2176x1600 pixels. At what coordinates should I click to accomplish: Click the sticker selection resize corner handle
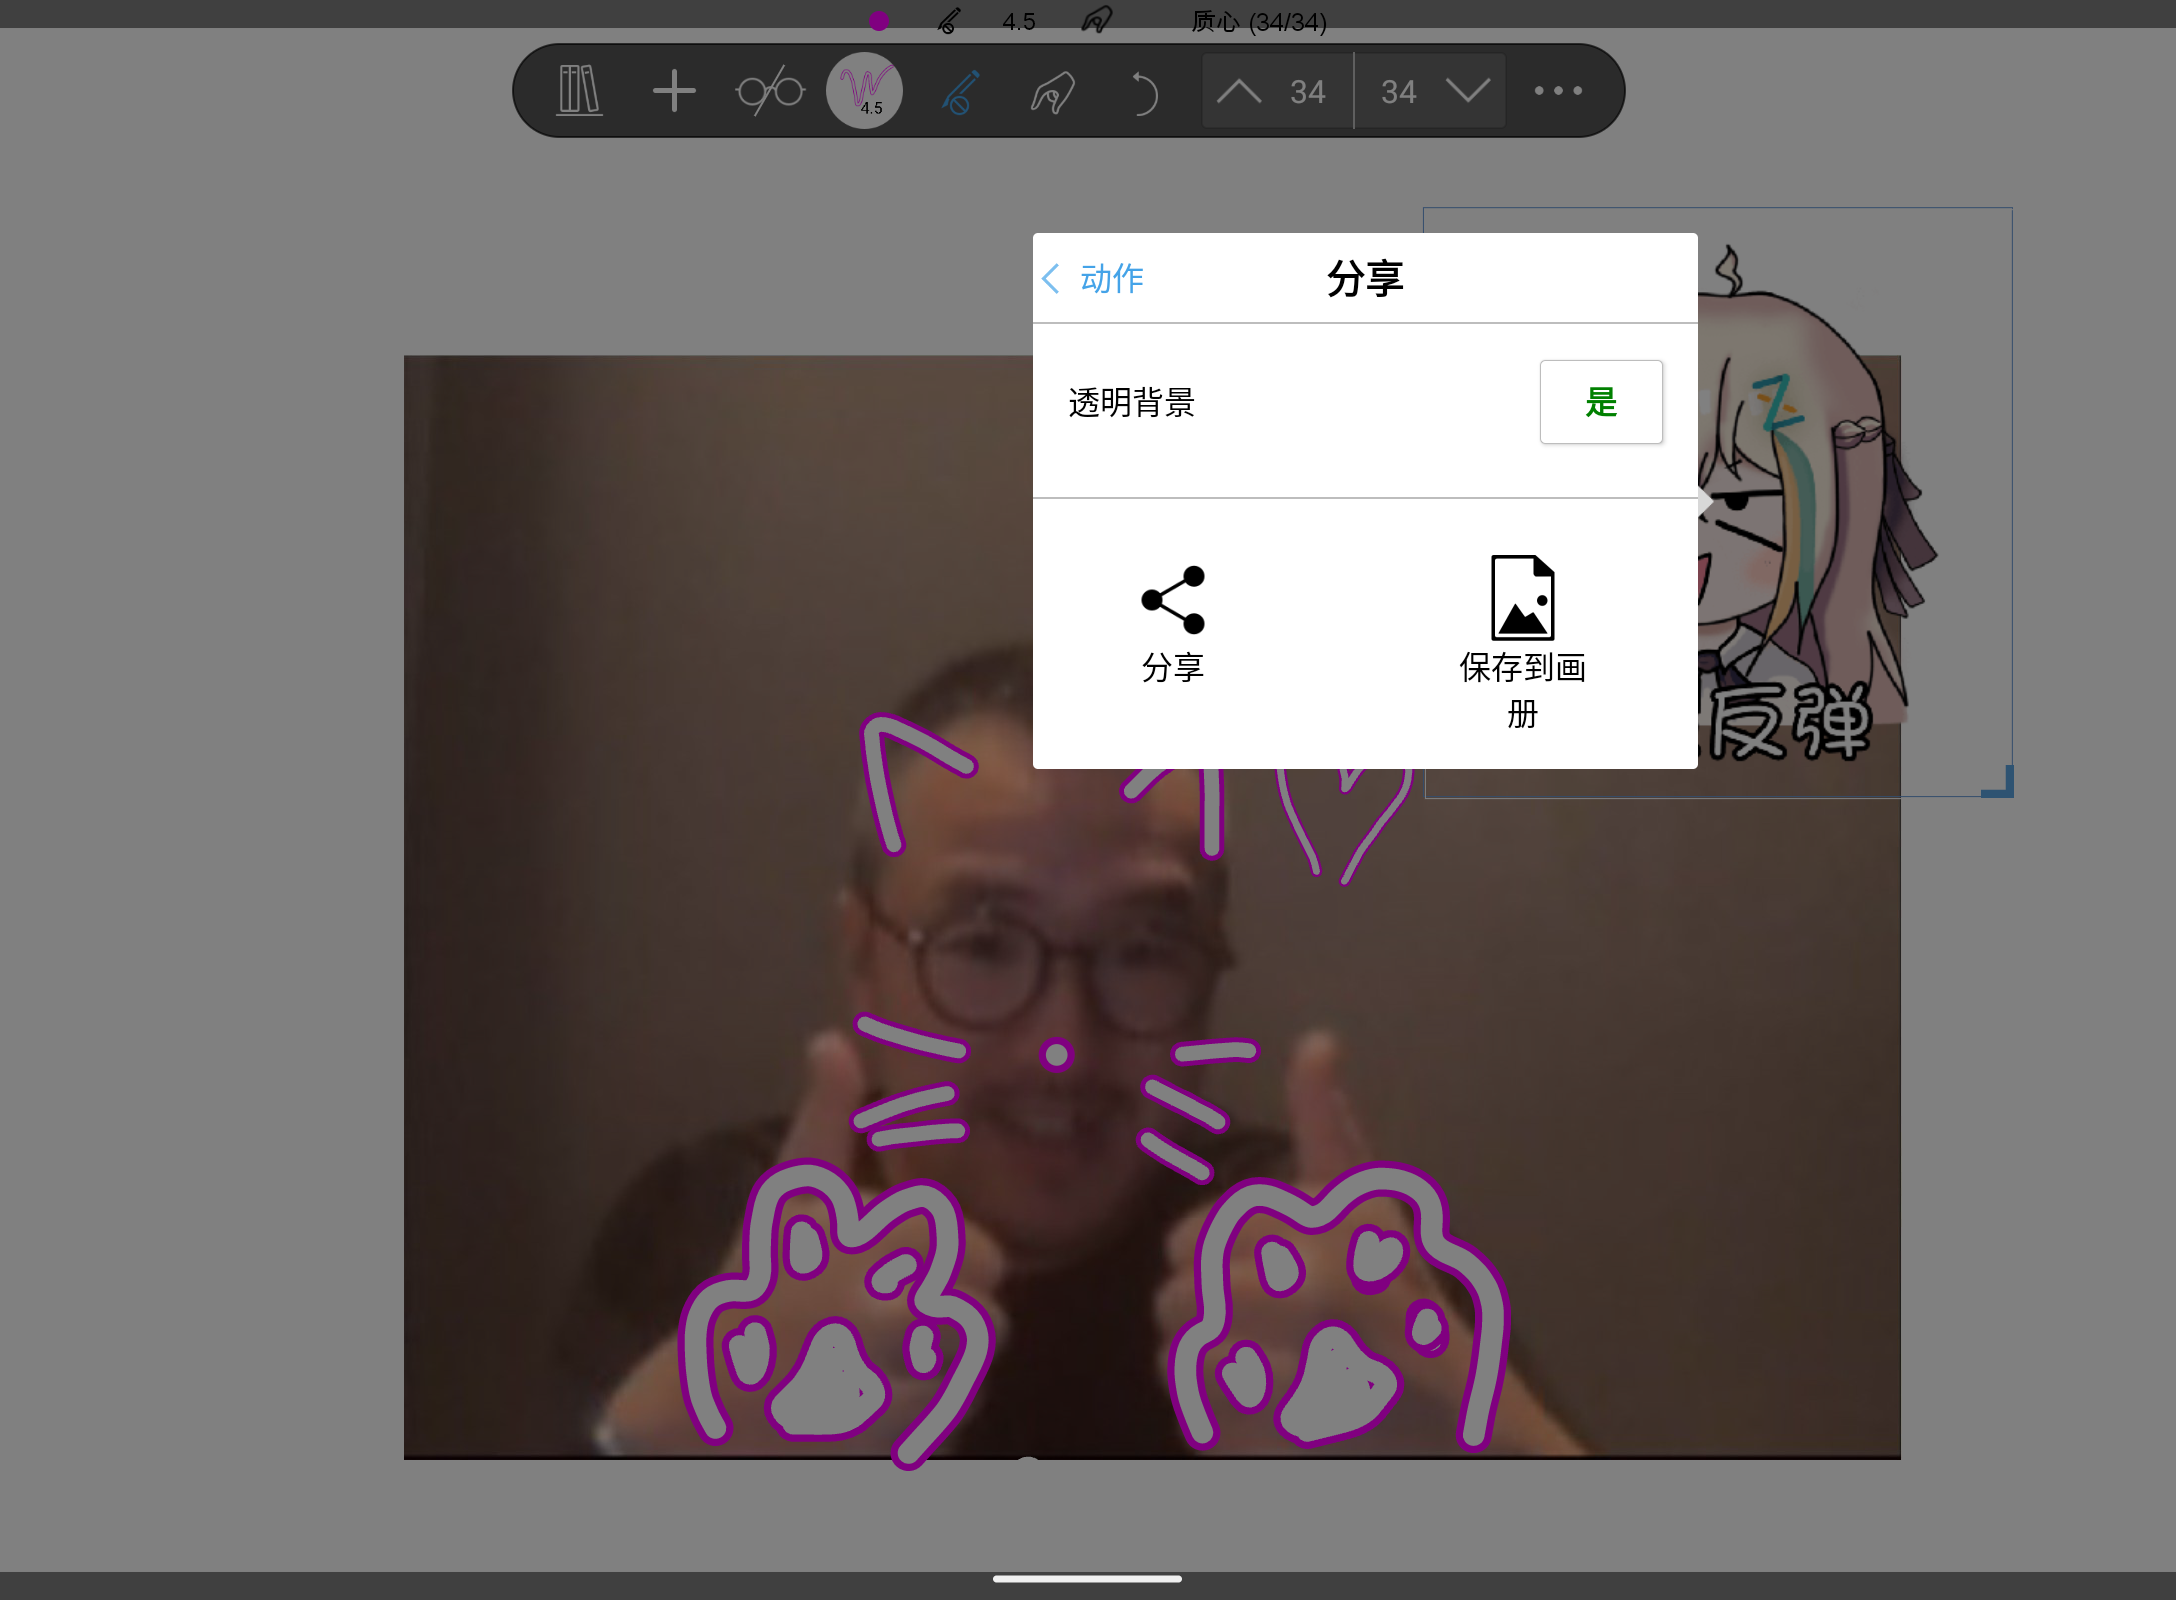[1998, 781]
